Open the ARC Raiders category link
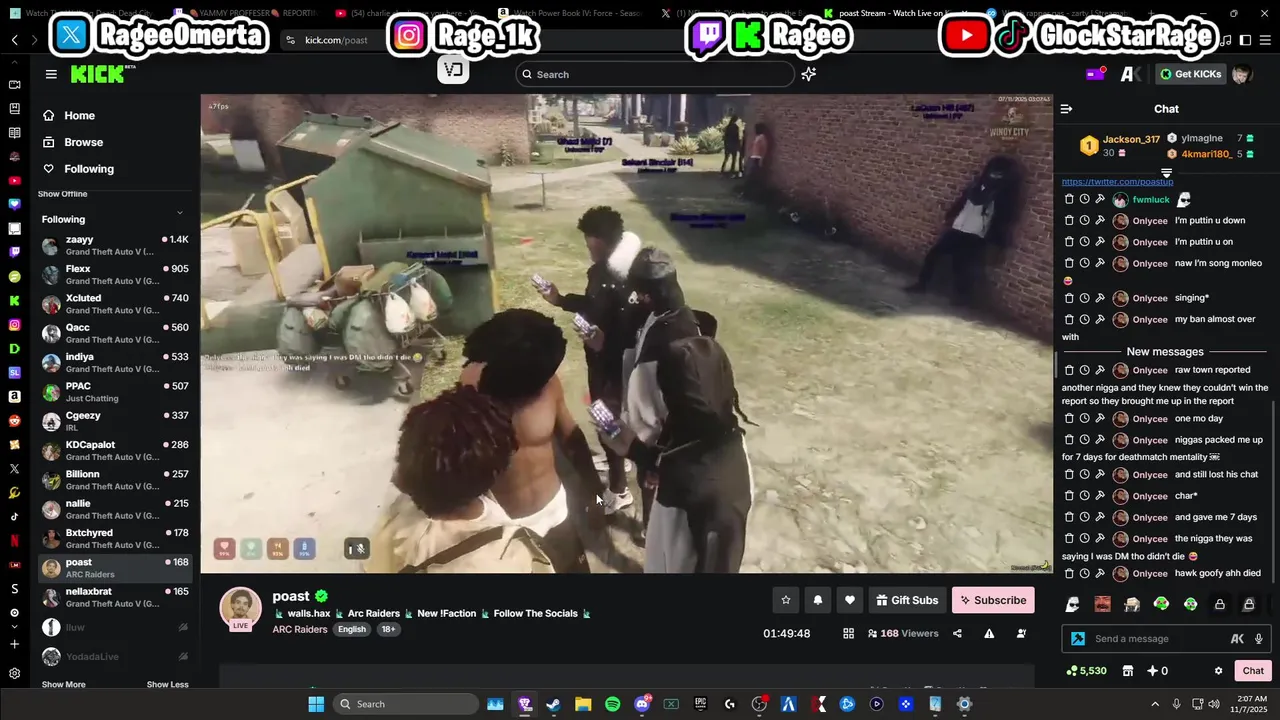 click(x=299, y=629)
